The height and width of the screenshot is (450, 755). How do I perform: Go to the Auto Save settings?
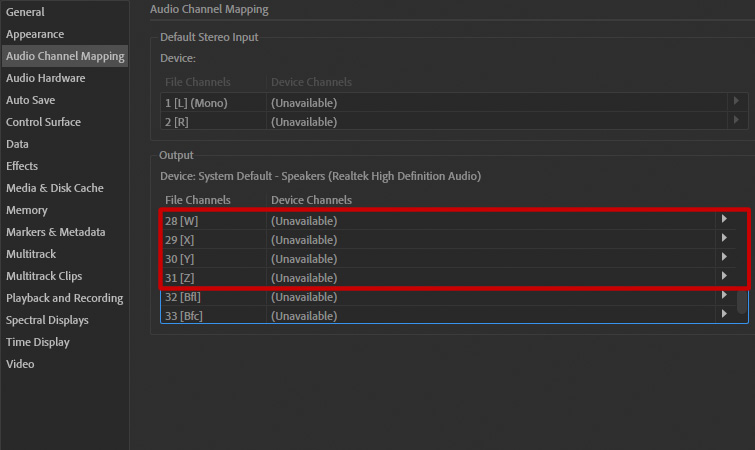coord(31,100)
